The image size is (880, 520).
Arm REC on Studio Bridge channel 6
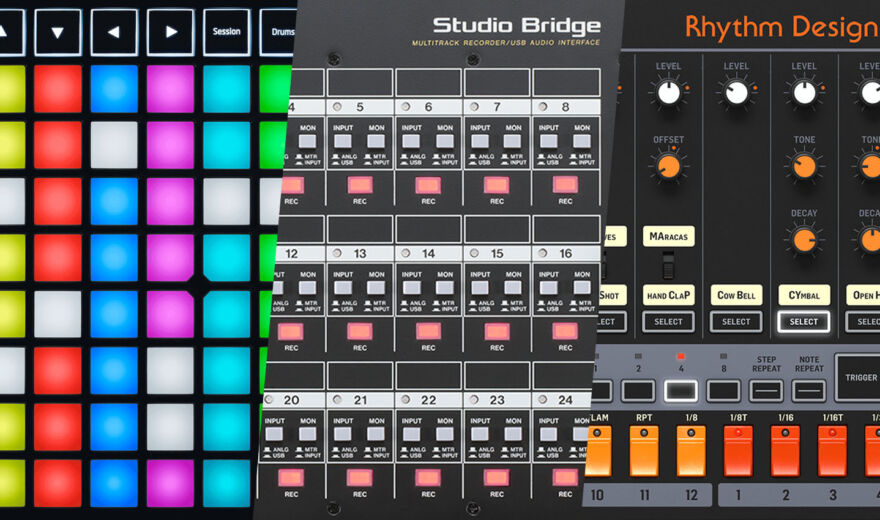pos(428,185)
